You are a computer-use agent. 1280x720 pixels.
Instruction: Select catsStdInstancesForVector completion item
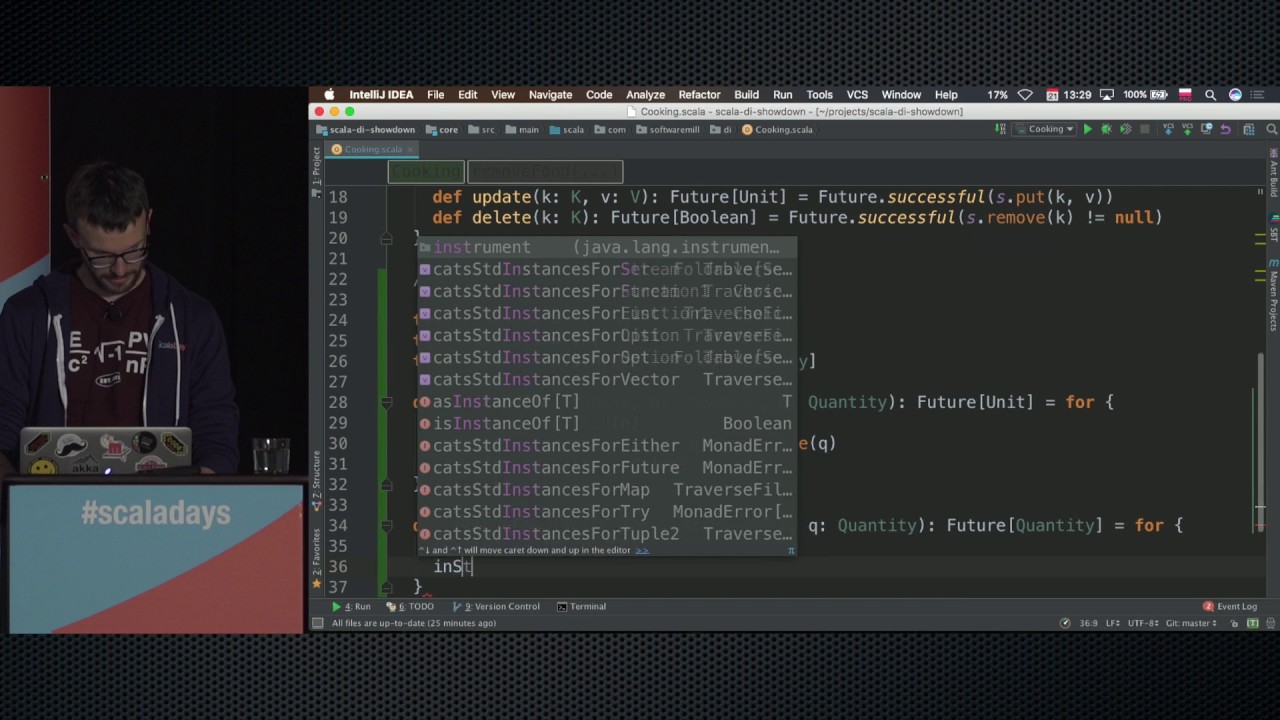(606, 379)
